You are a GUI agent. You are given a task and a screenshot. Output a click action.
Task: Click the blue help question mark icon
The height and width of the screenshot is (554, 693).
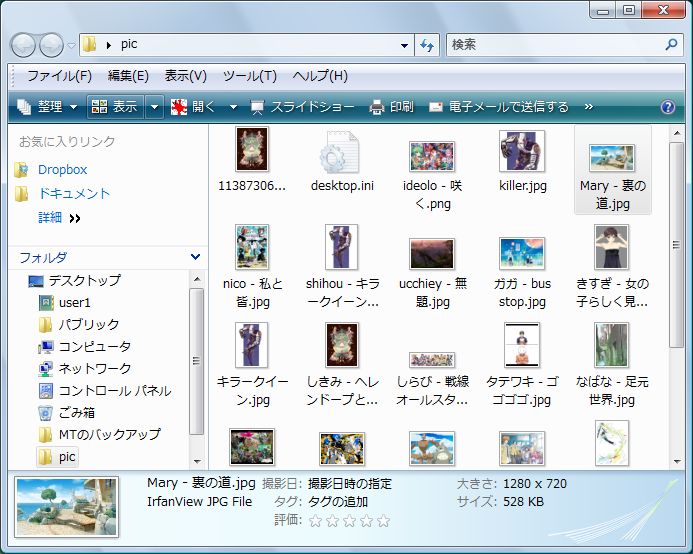click(668, 107)
